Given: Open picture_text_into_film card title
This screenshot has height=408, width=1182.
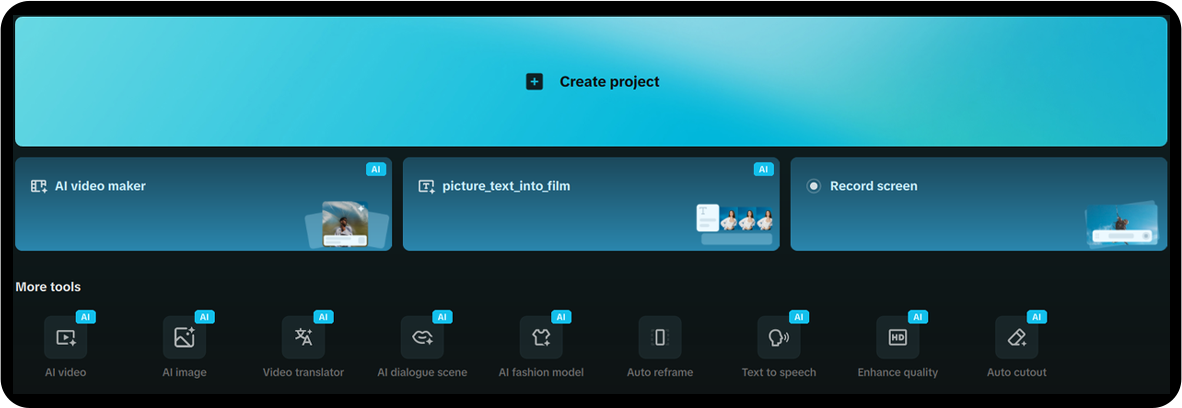Looking at the screenshot, I should pos(507,186).
